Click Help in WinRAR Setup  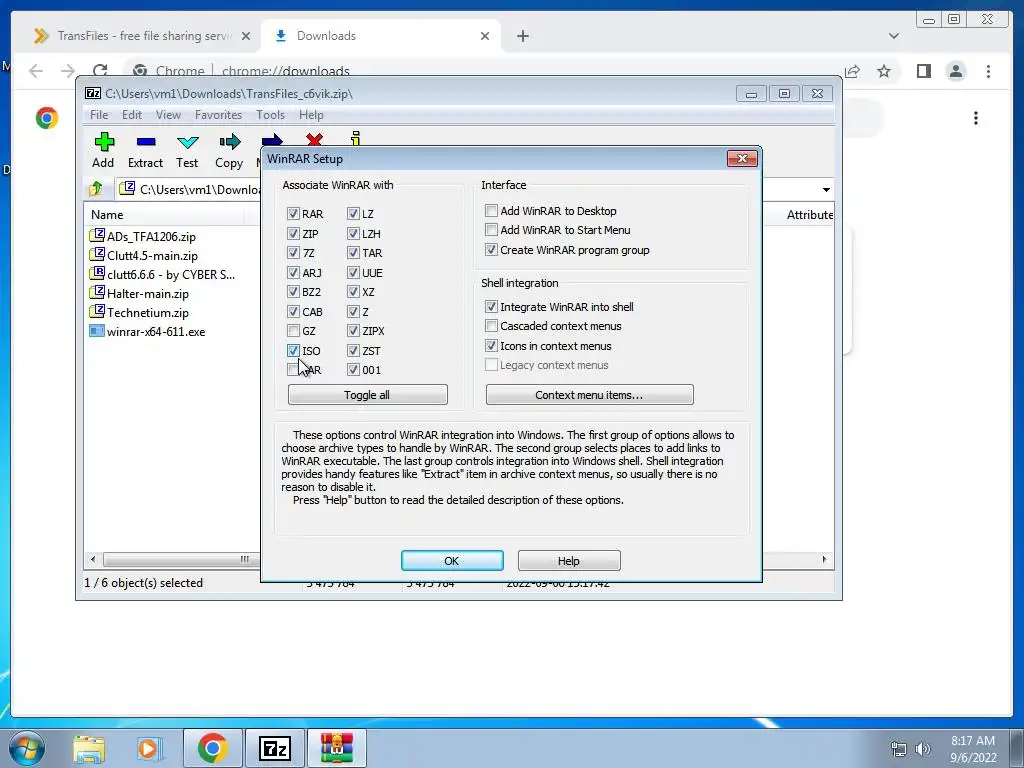tap(569, 560)
